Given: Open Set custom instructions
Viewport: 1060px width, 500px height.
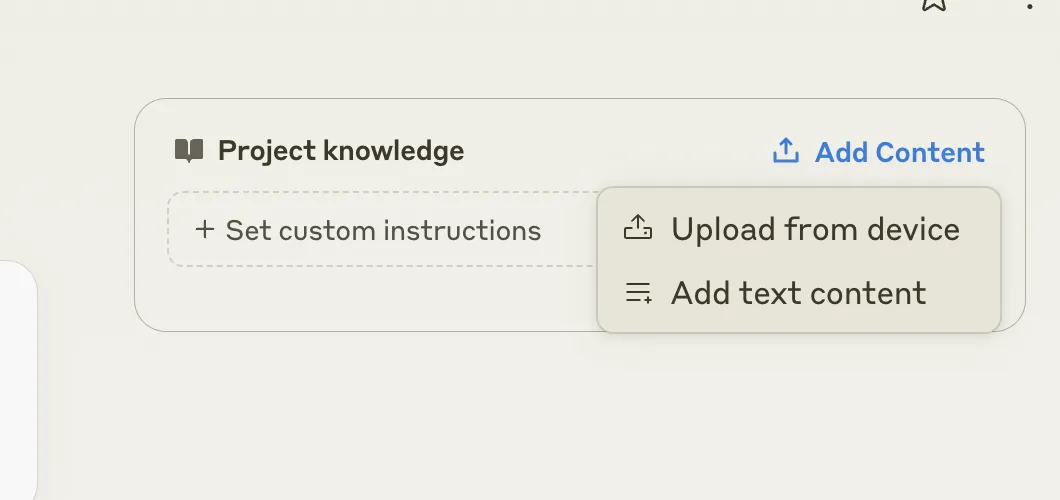Looking at the screenshot, I should coord(368,230).
